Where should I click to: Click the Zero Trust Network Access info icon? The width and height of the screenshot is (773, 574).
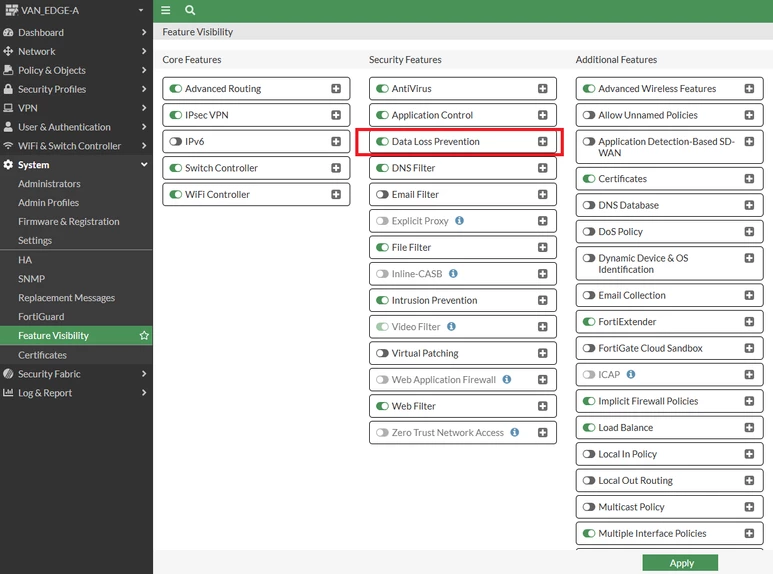coord(515,432)
